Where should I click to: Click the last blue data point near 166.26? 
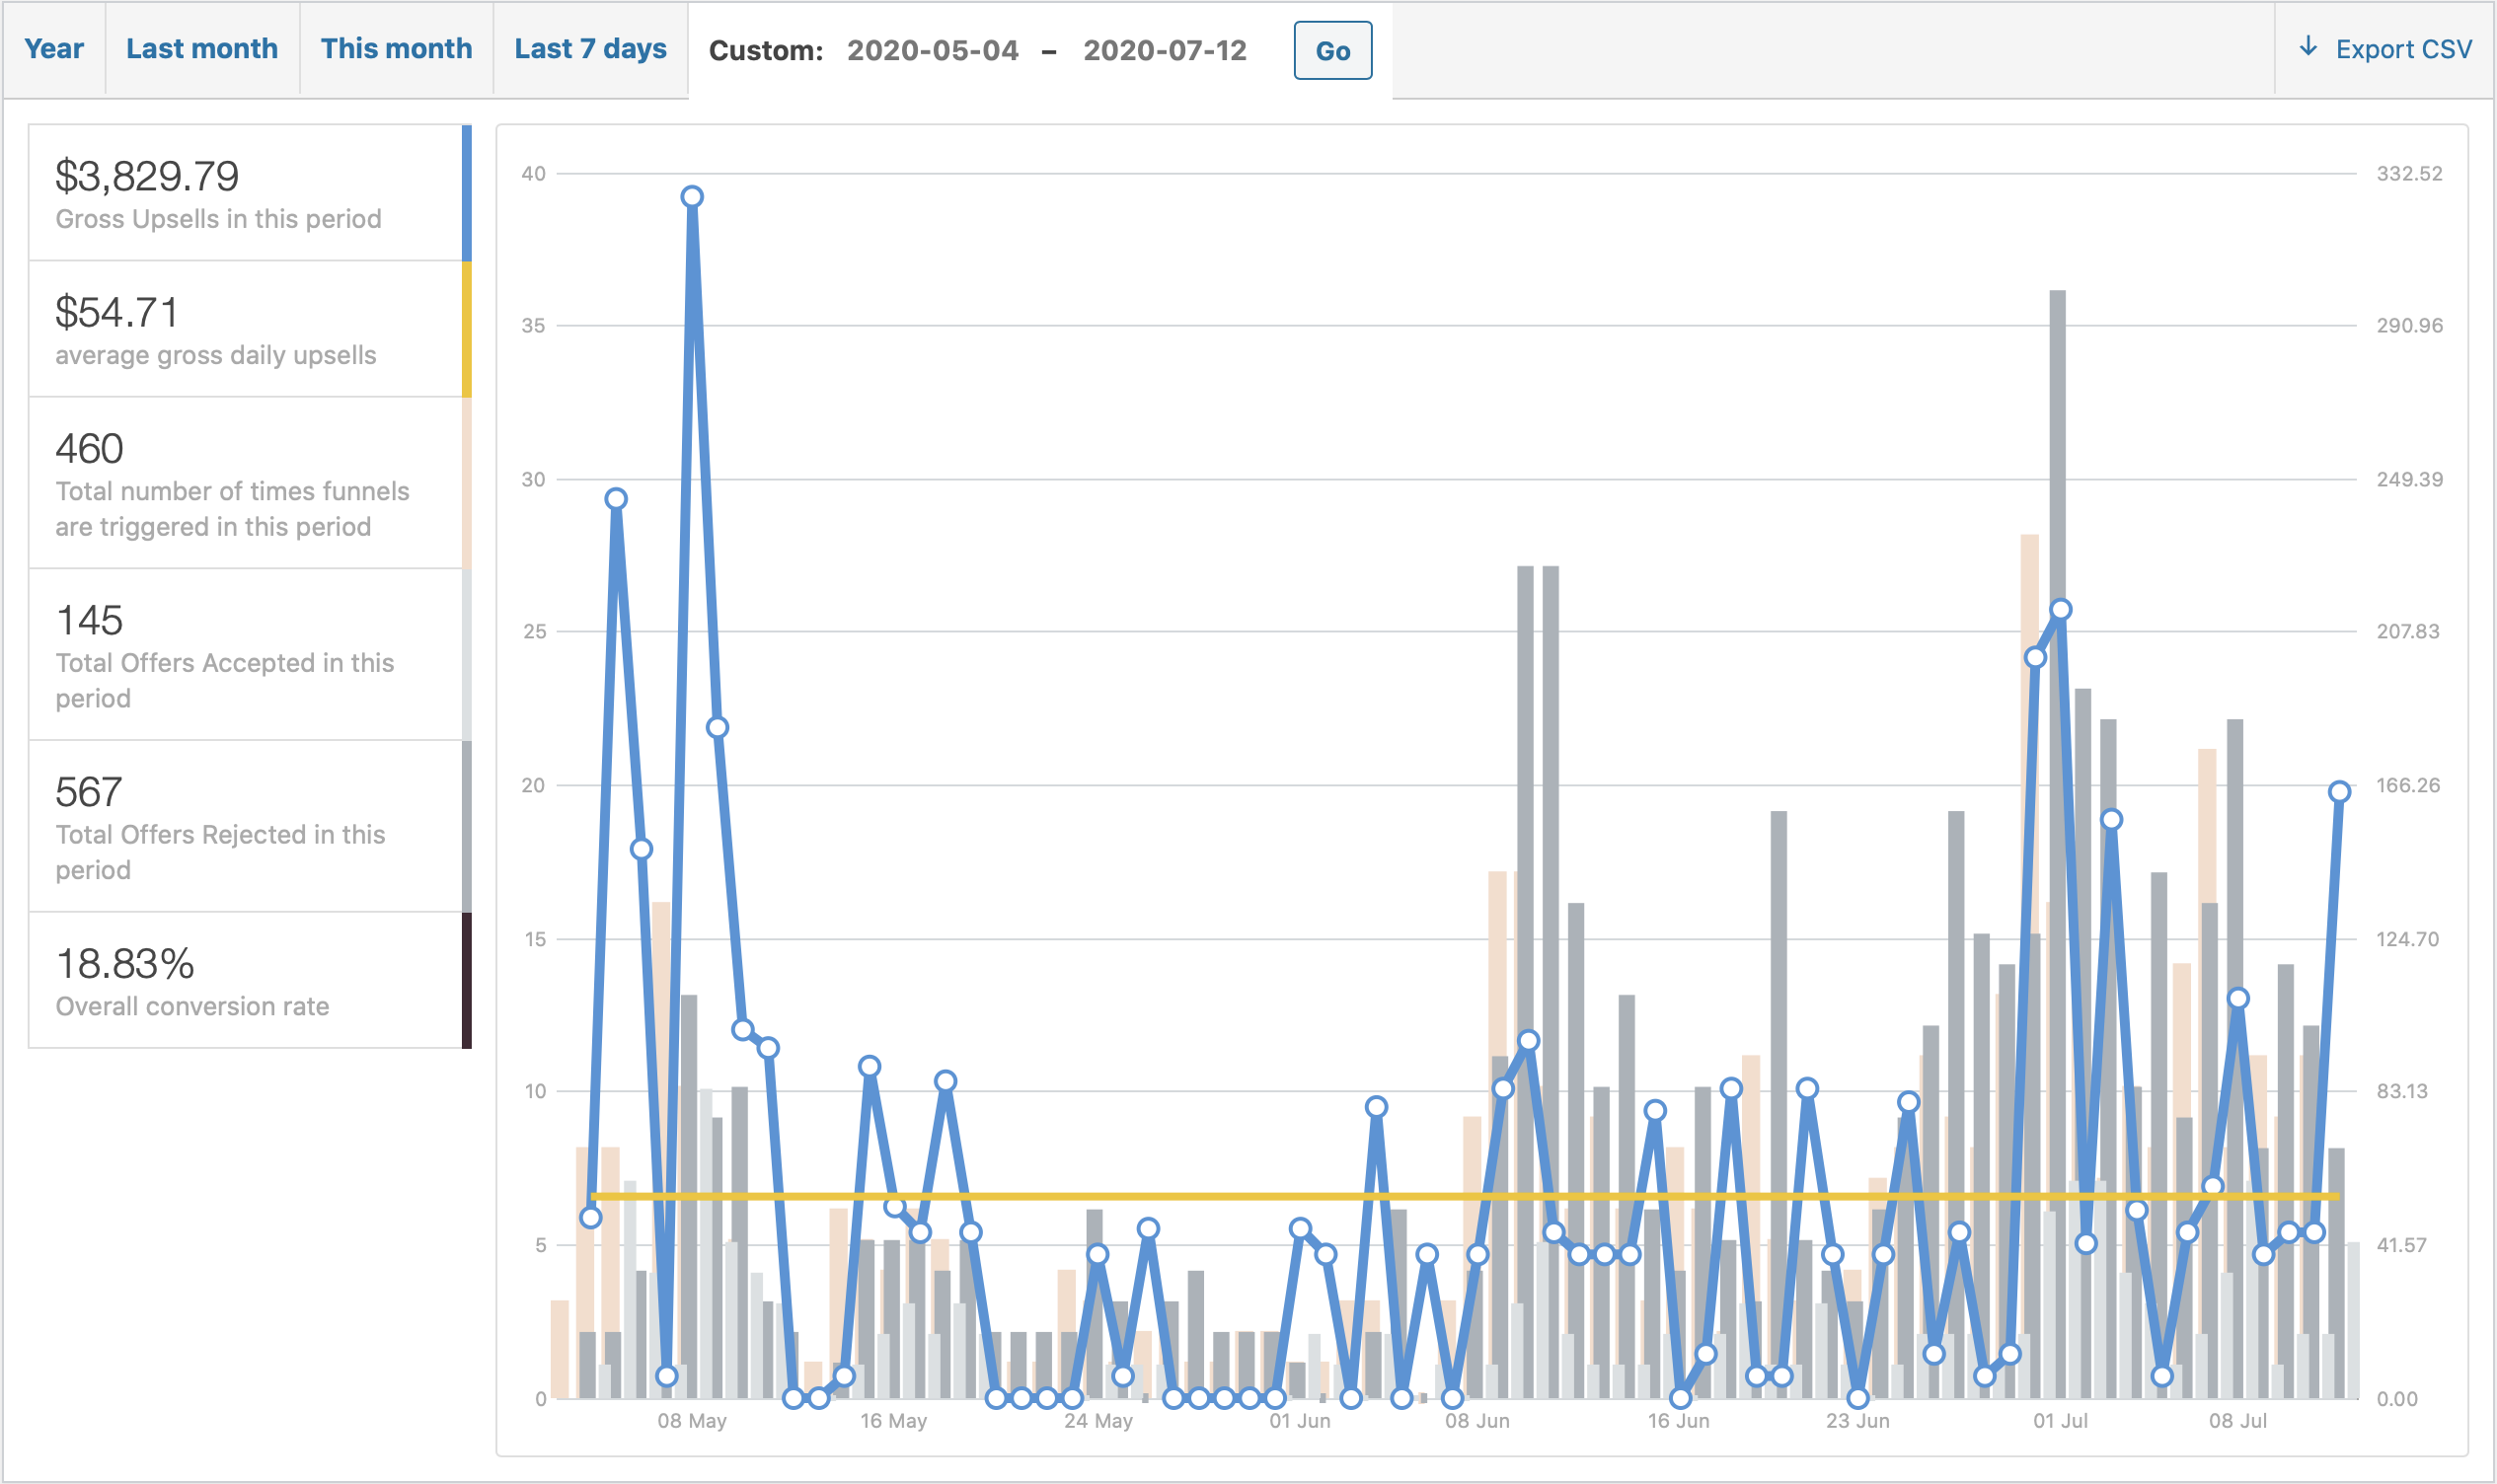[2339, 792]
